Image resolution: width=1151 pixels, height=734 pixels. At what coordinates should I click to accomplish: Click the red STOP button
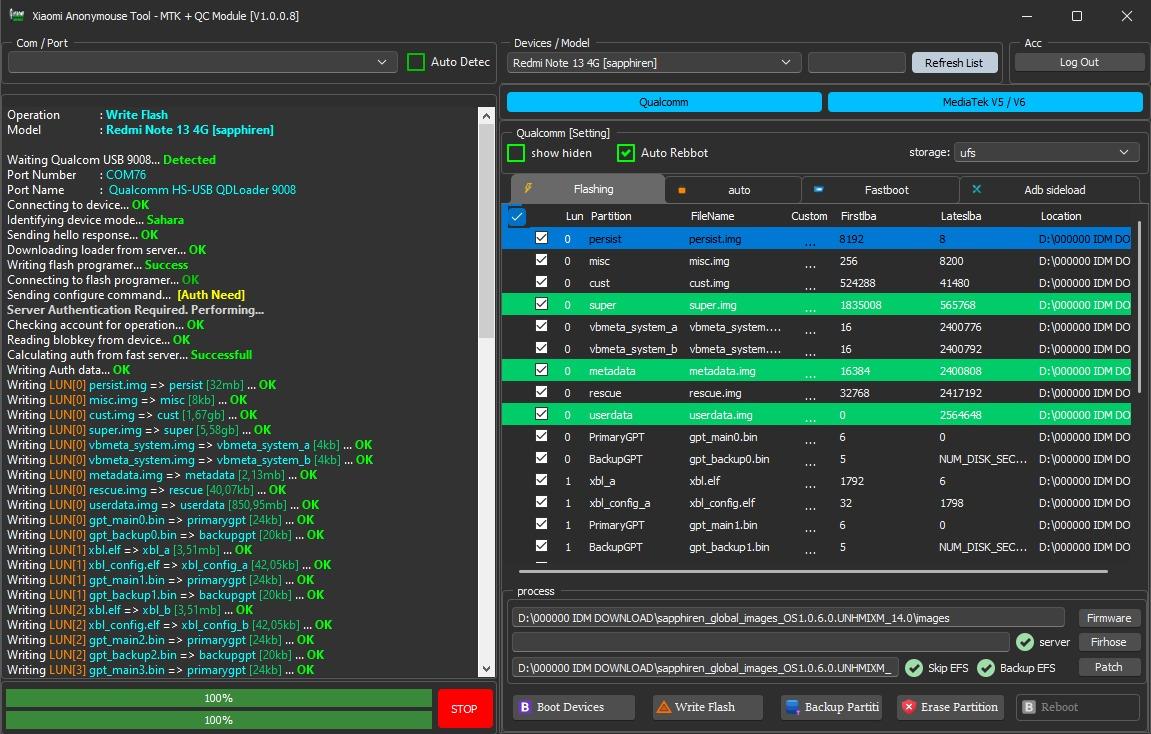[x=464, y=709]
